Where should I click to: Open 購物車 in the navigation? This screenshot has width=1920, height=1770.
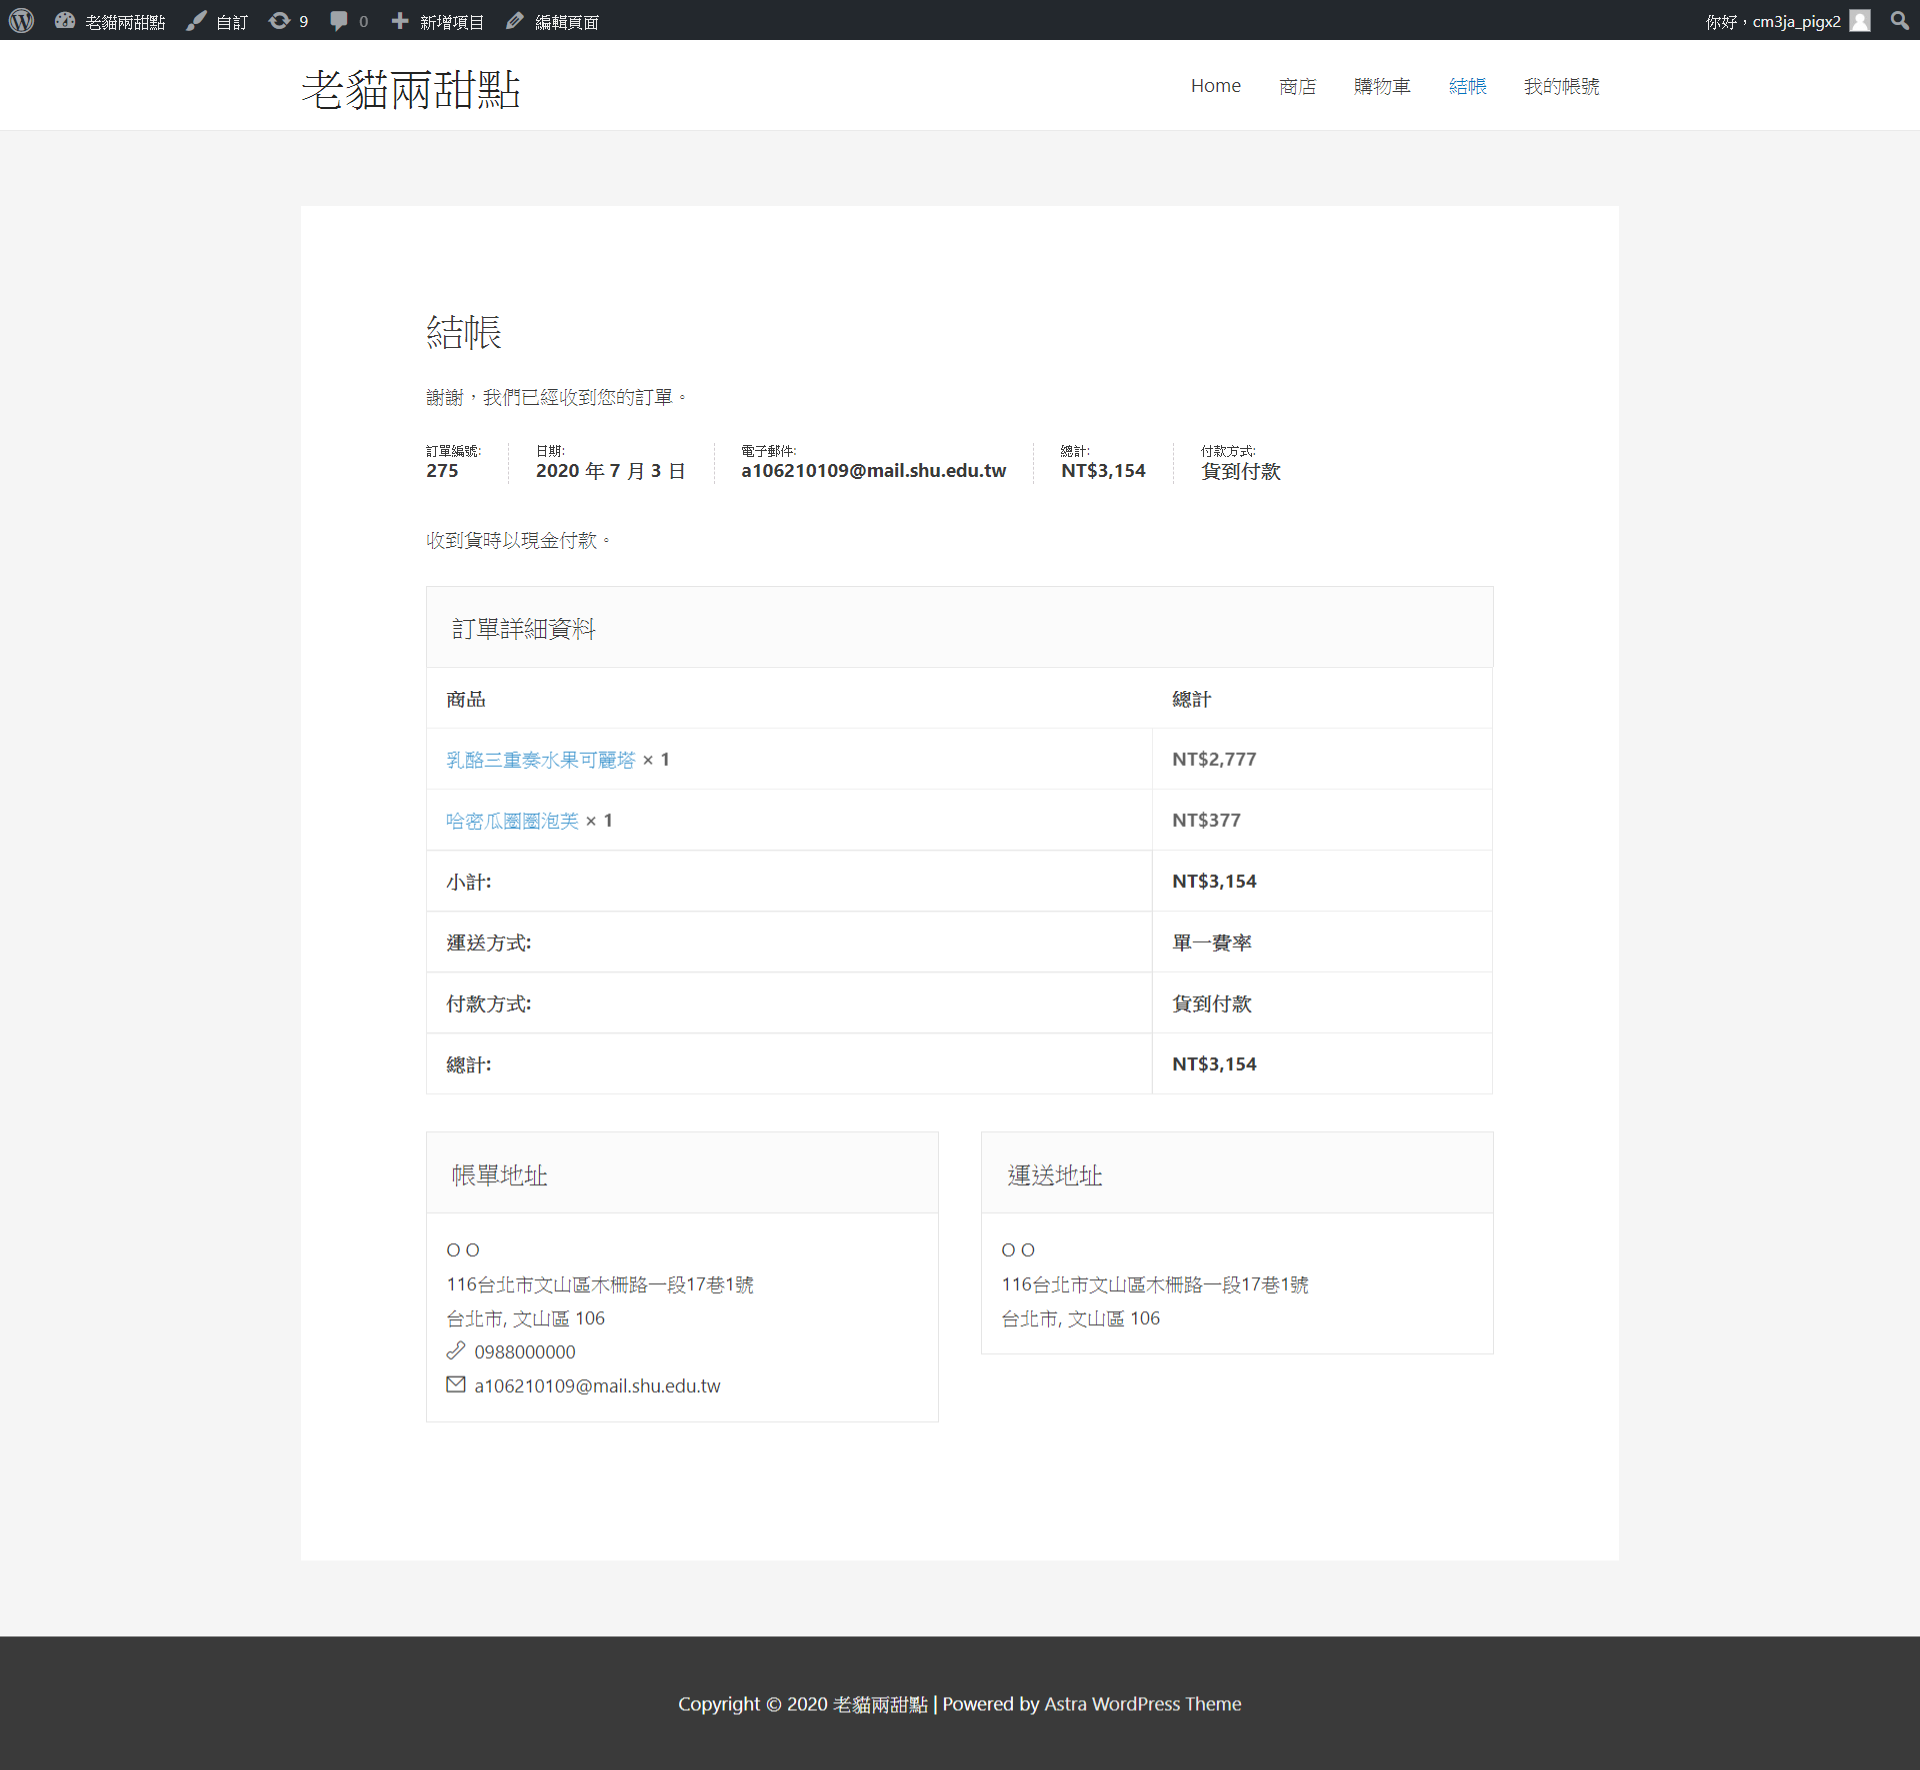(1381, 86)
